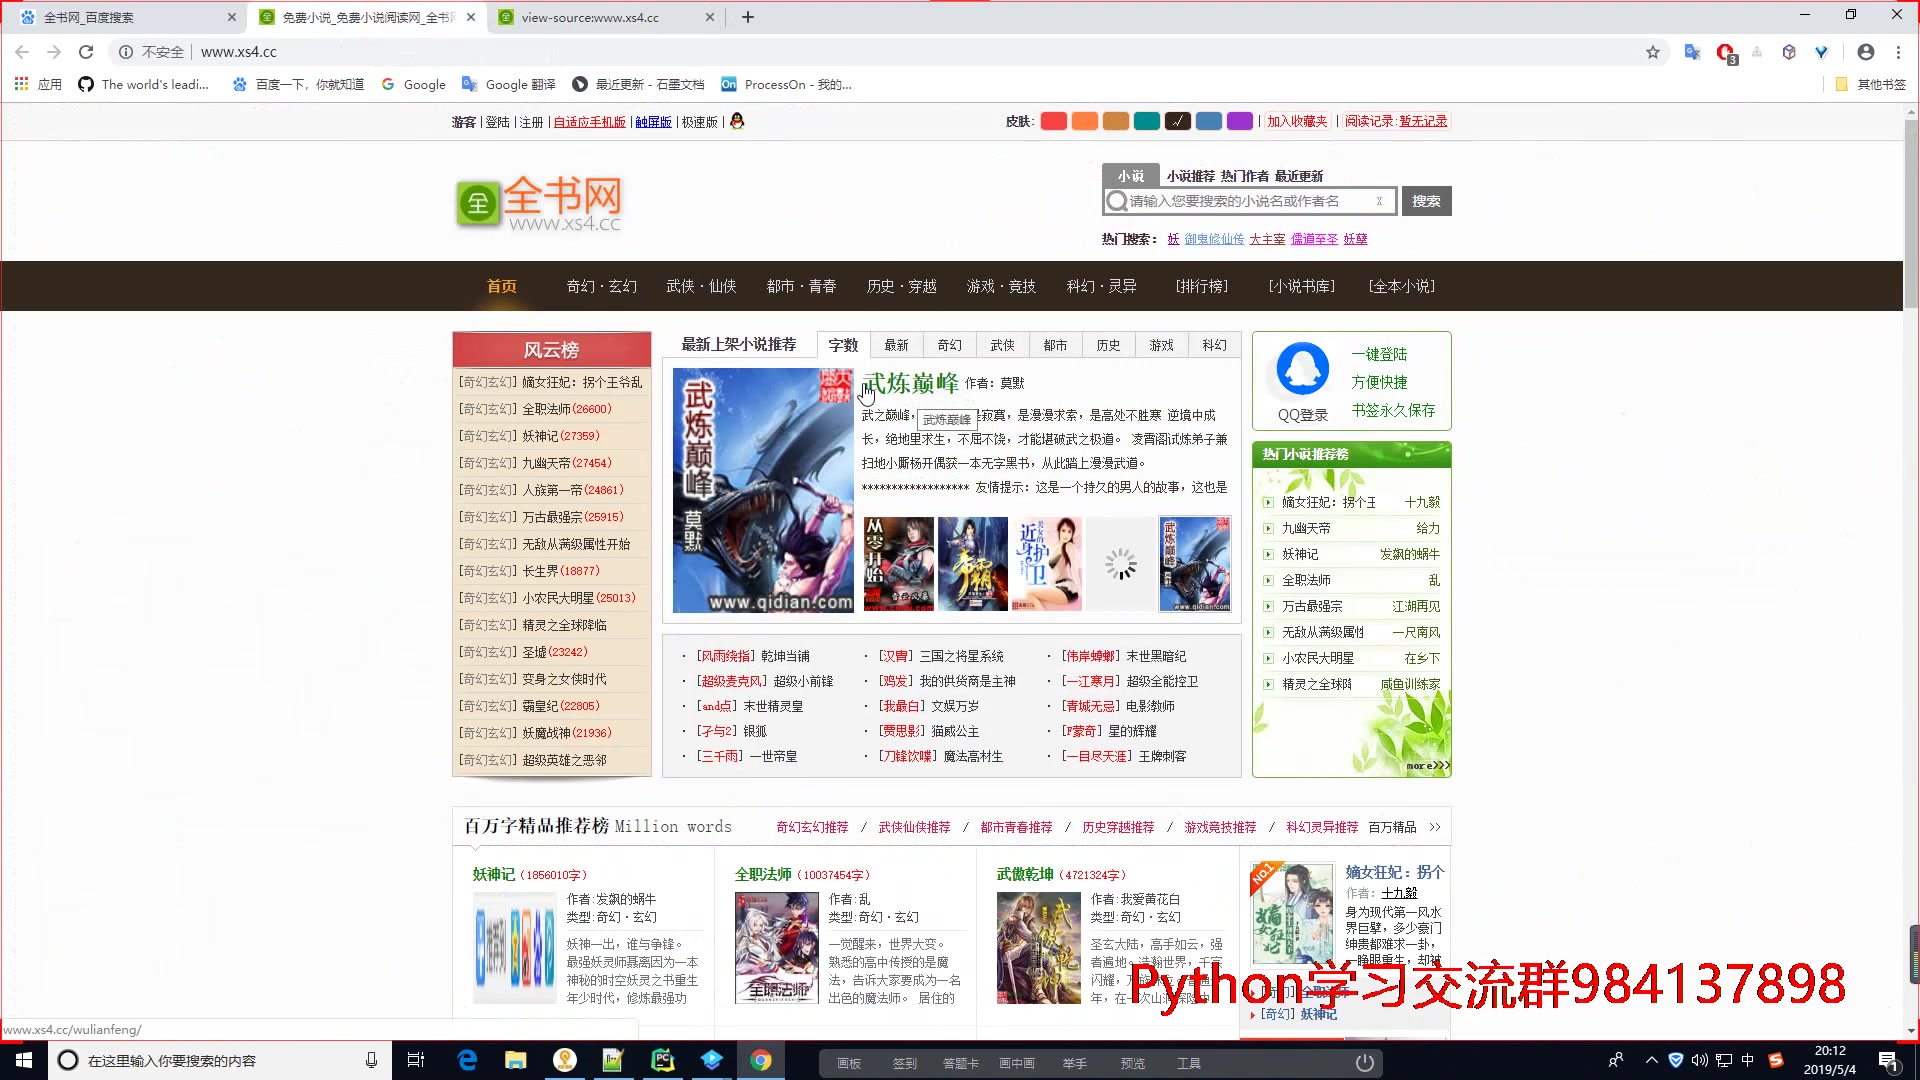Click 都市青春推荐 category link

point(1016,827)
